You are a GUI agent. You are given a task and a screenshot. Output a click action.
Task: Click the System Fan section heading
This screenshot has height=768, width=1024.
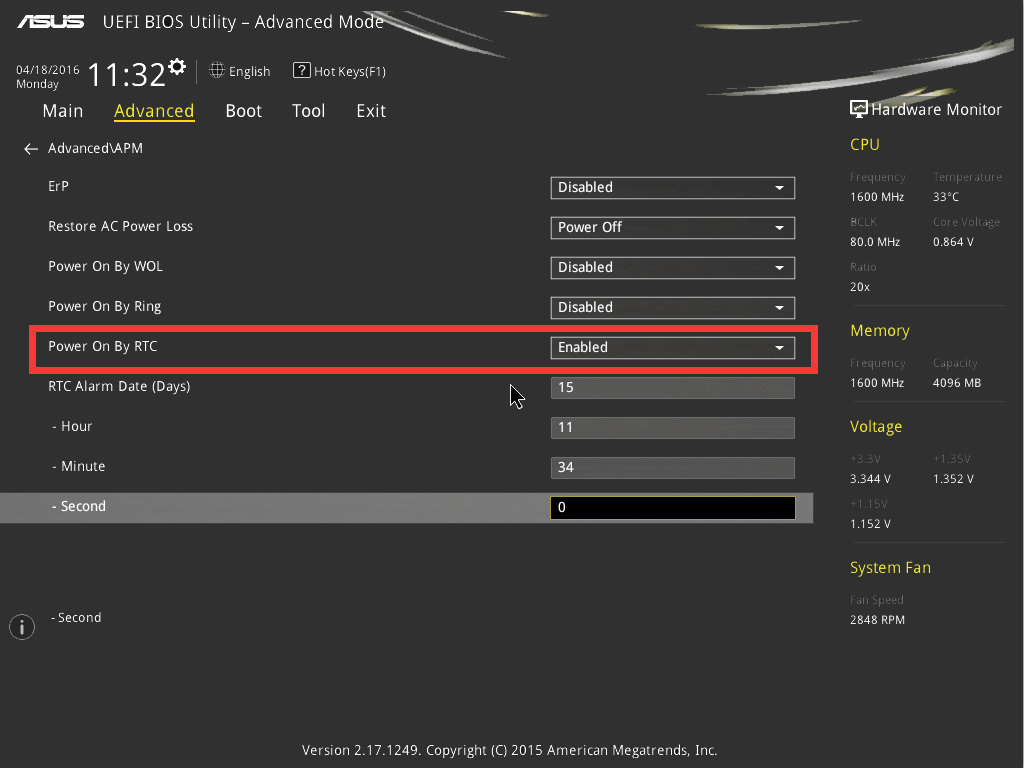pyautogui.click(x=890, y=568)
